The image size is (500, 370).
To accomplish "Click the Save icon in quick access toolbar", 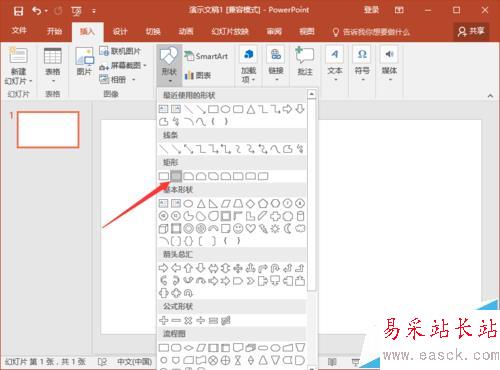I will tap(18, 11).
